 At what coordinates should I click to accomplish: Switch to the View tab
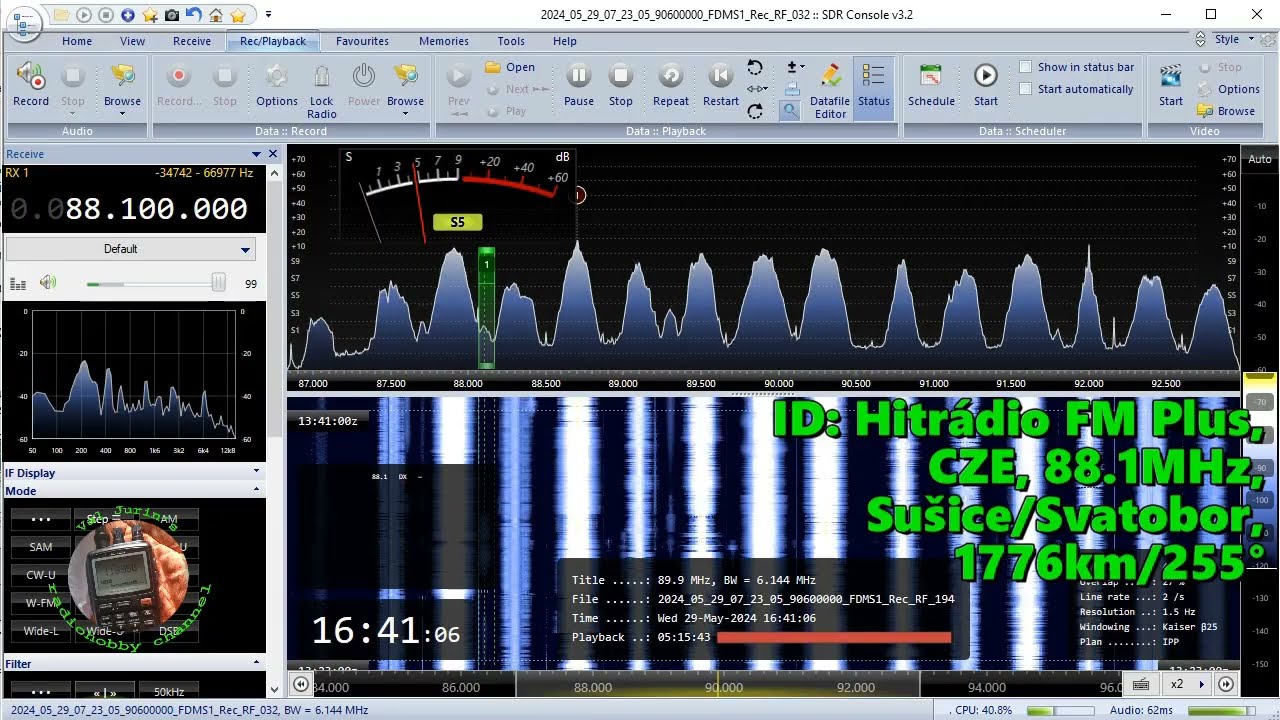point(132,41)
